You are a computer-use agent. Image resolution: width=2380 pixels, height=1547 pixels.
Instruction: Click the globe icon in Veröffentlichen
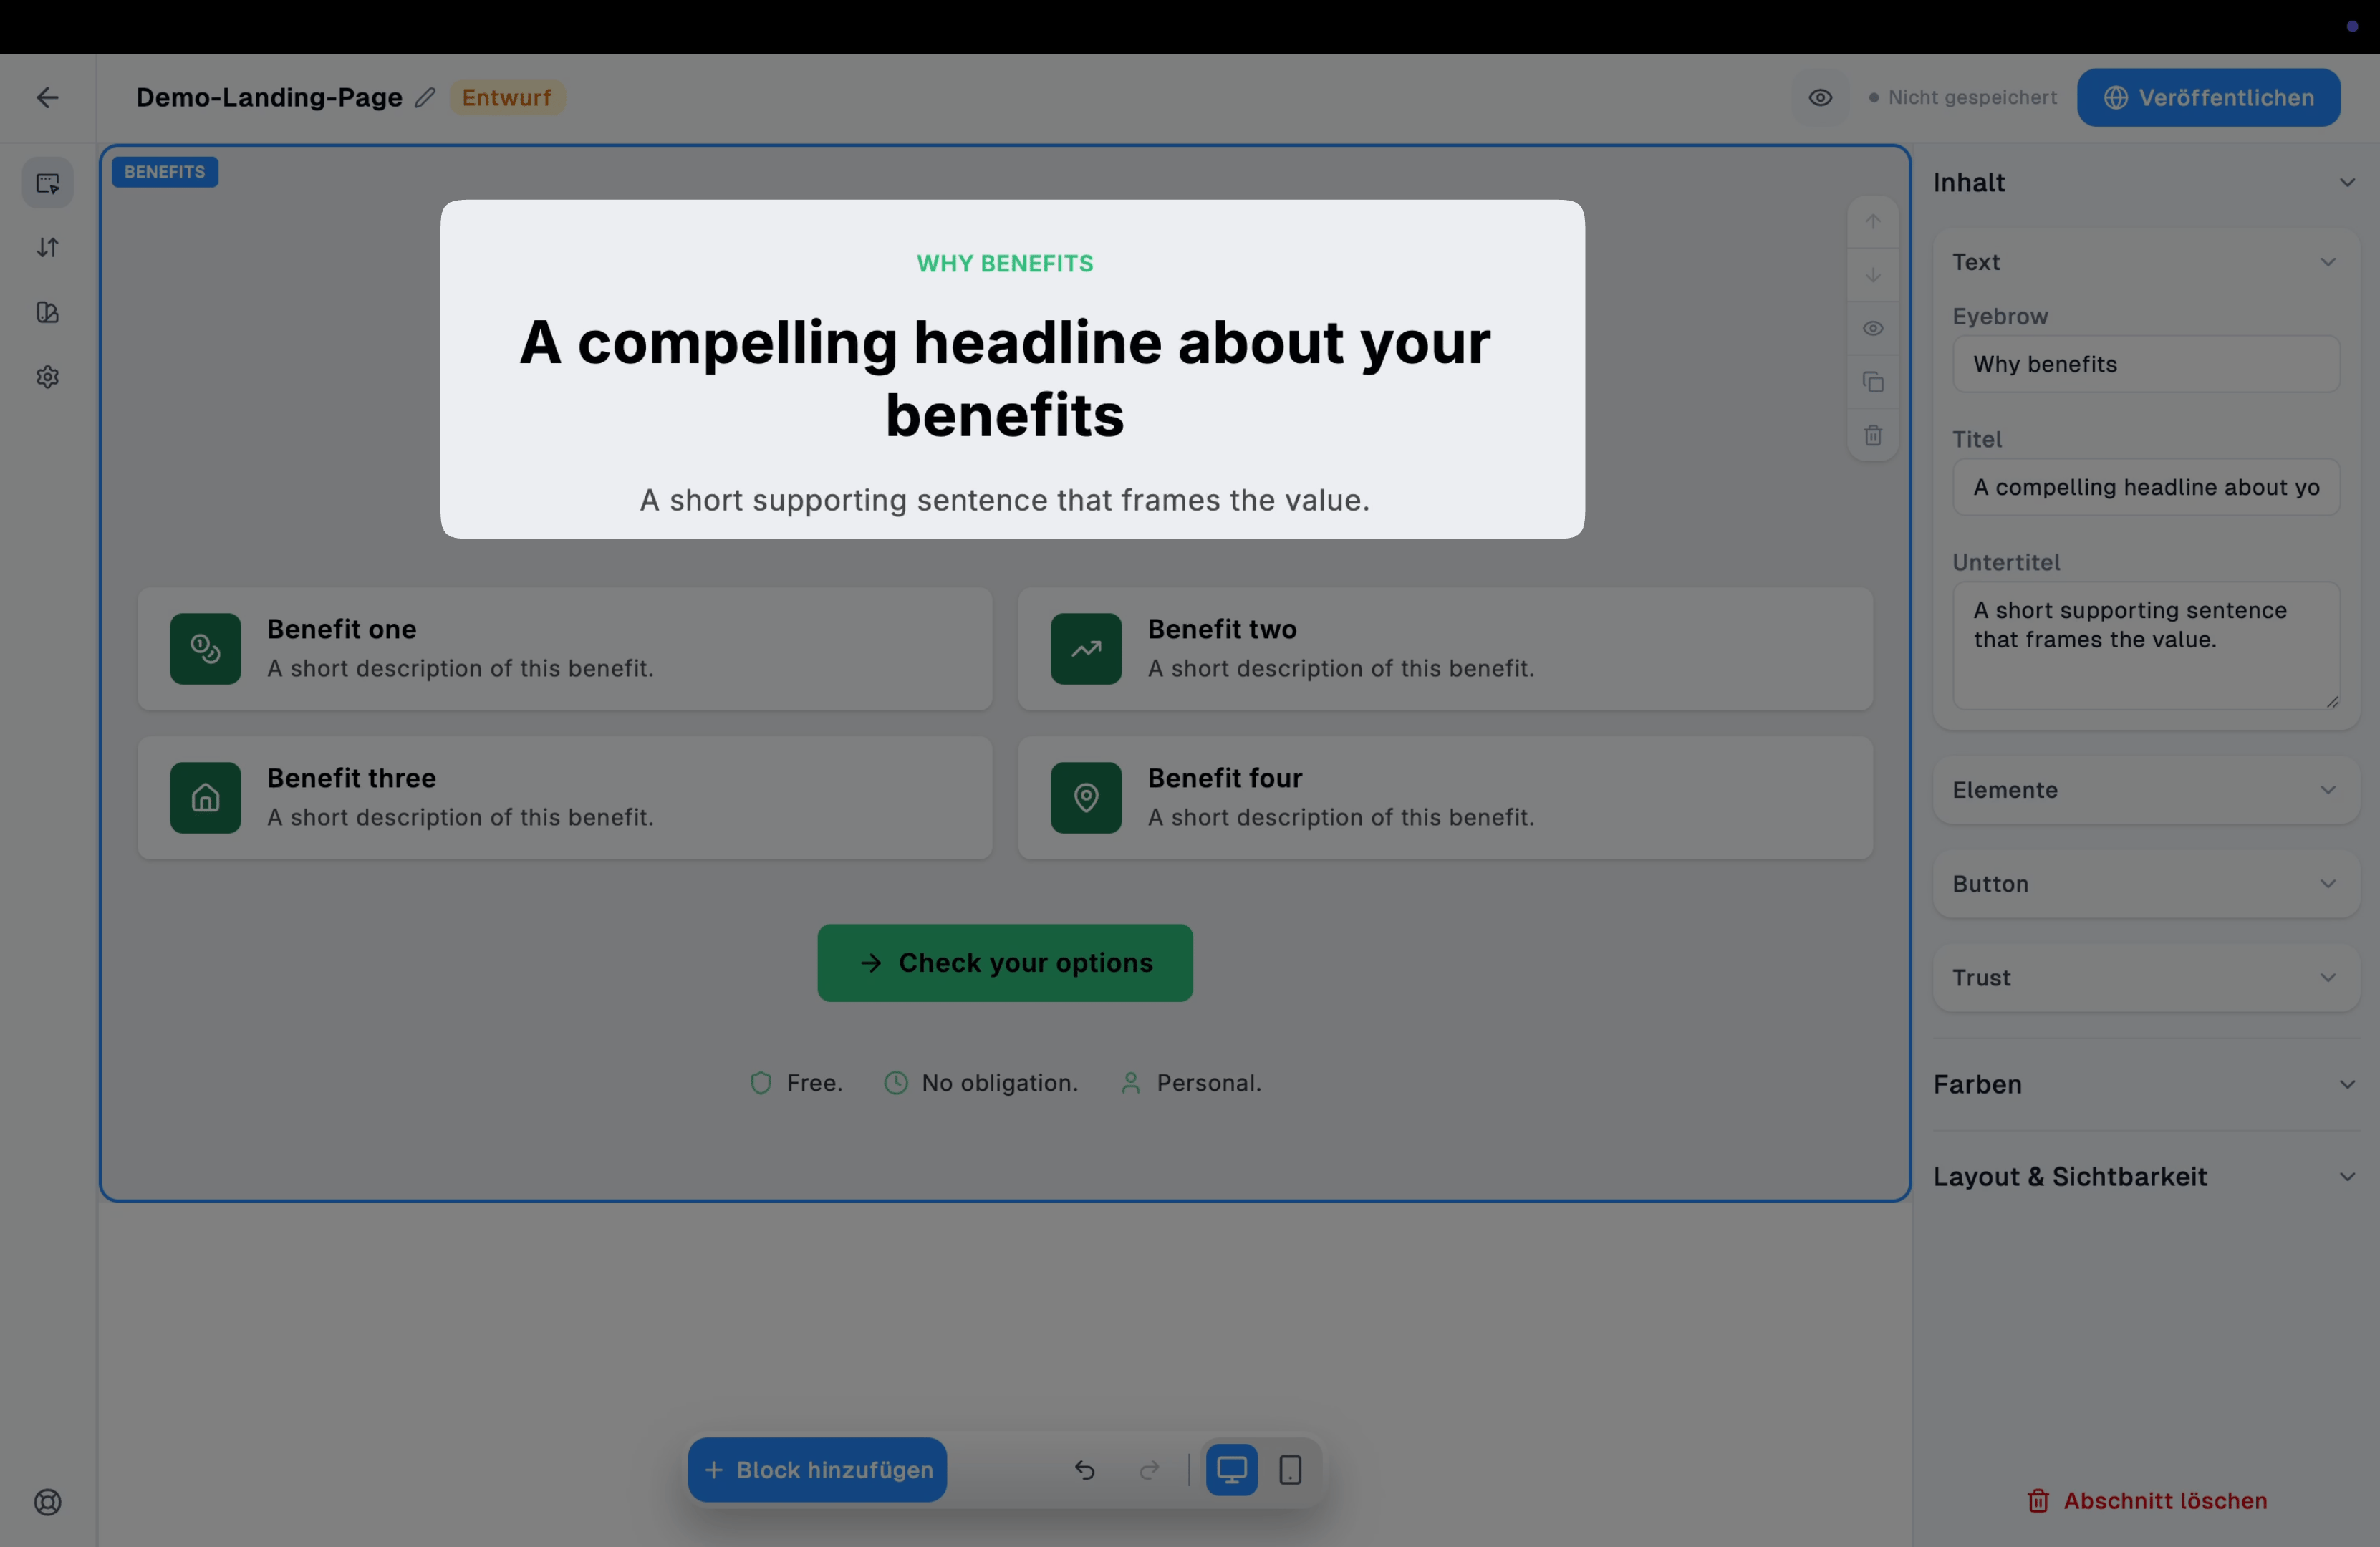2115,97
